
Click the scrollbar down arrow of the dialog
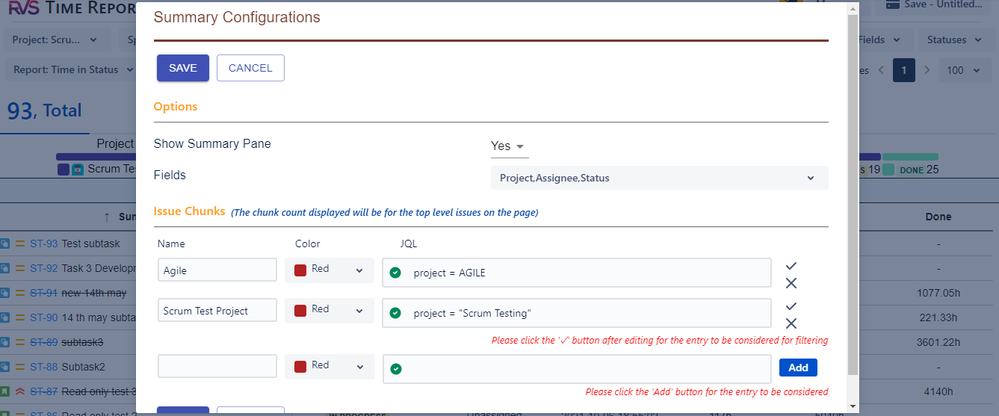[x=853, y=406]
